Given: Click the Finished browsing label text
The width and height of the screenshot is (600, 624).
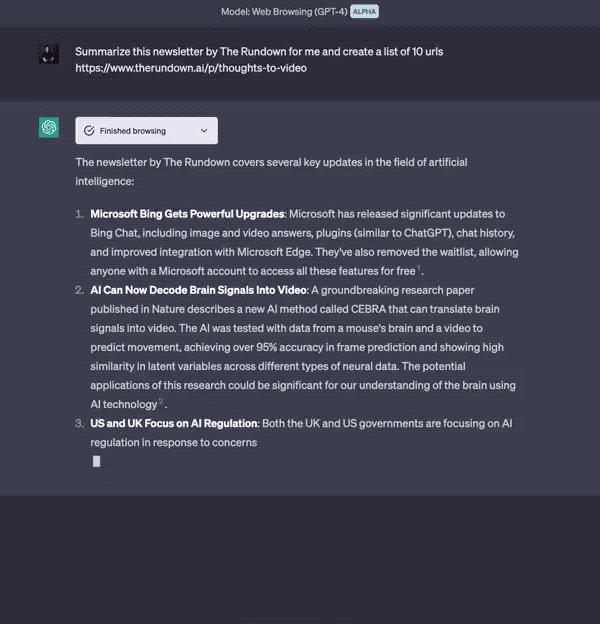Looking at the screenshot, I should tap(133, 131).
